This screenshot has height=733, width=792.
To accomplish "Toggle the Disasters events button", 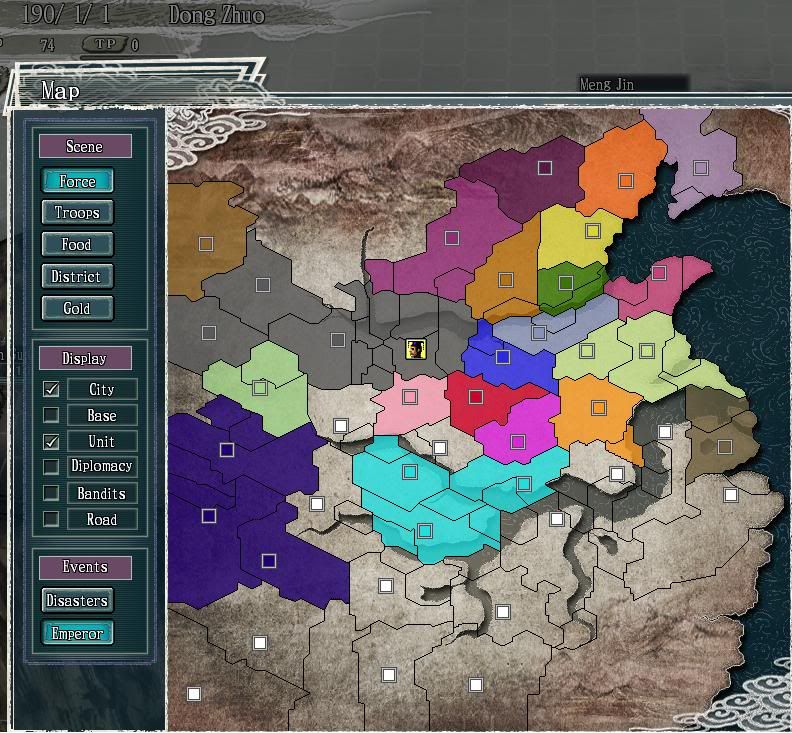I will (x=77, y=600).
